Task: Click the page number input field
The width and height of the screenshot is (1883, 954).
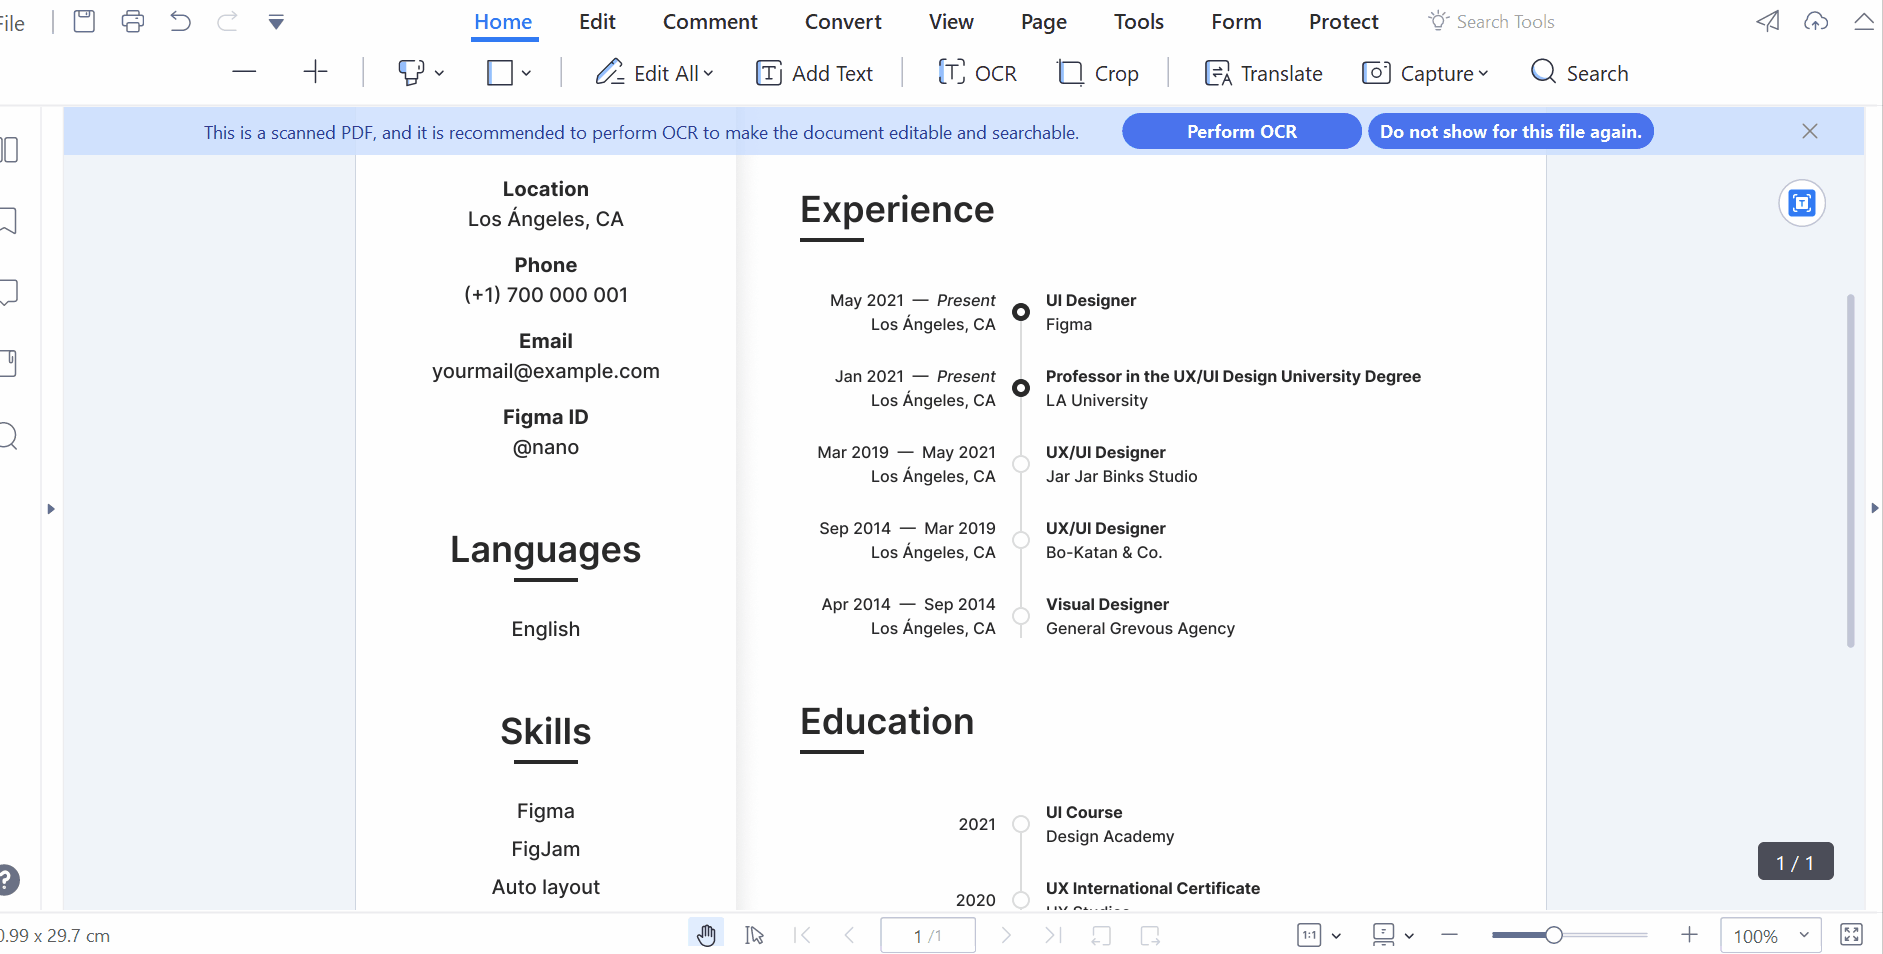Action: (x=927, y=935)
